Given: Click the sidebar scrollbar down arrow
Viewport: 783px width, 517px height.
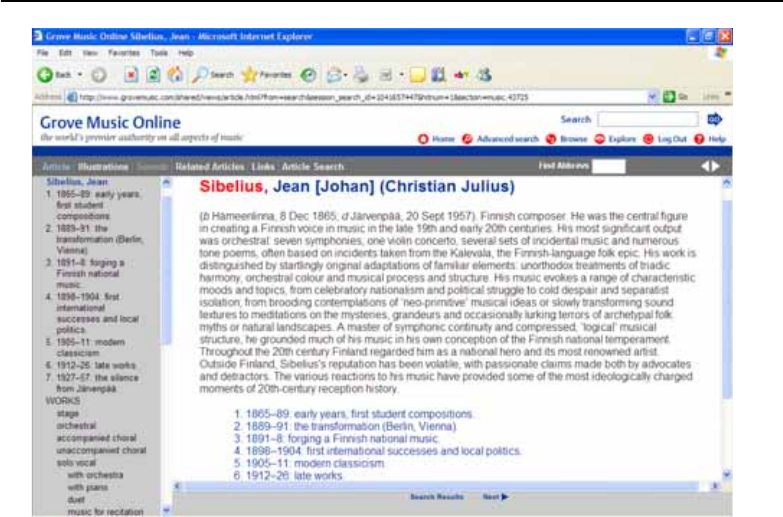Looking at the screenshot, I should click(166, 510).
